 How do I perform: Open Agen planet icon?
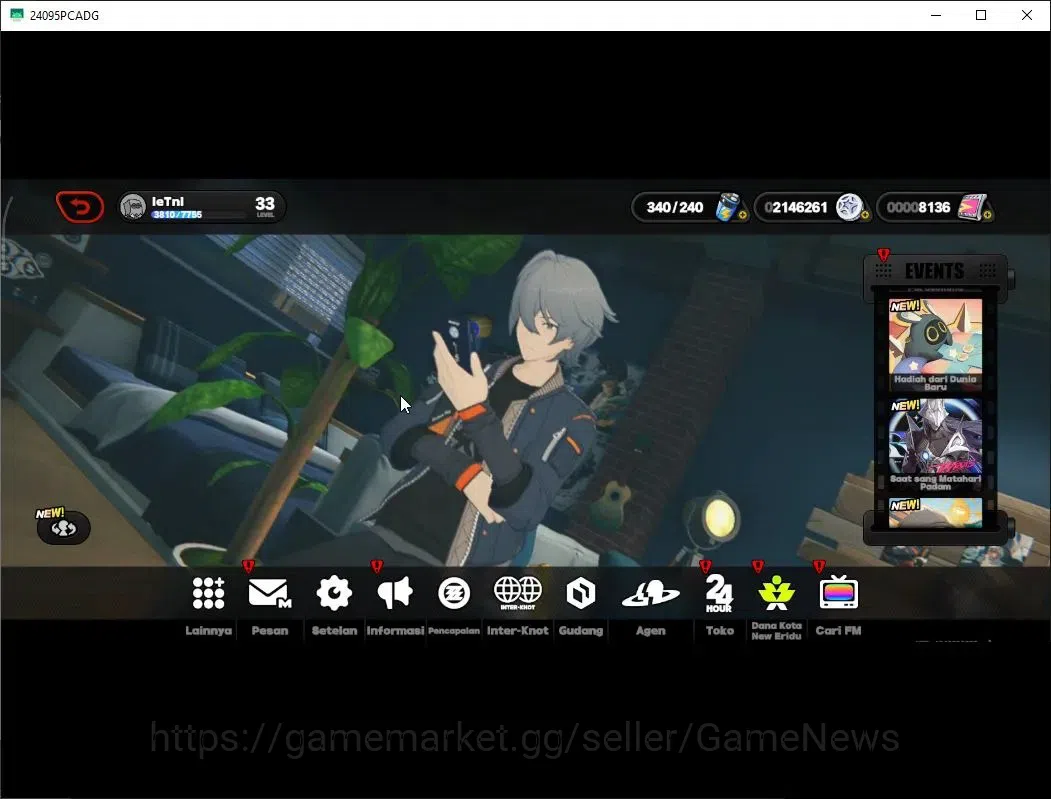pos(650,594)
